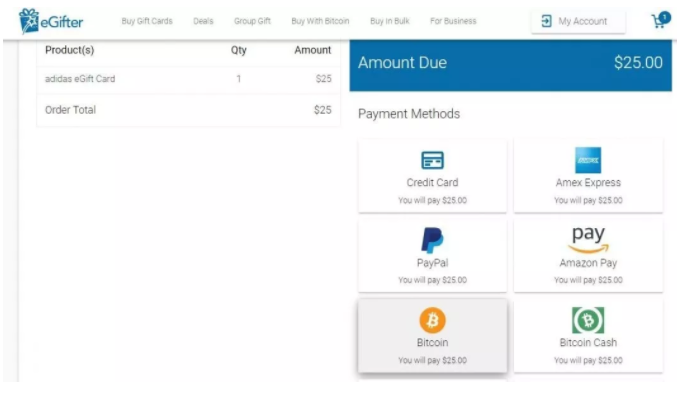Click the adidas eGift Card product row
The width and height of the screenshot is (677, 403).
tap(188, 79)
